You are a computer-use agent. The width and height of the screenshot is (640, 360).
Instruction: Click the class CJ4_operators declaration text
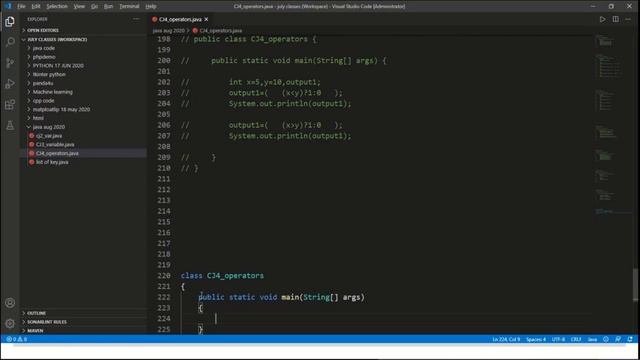point(222,276)
